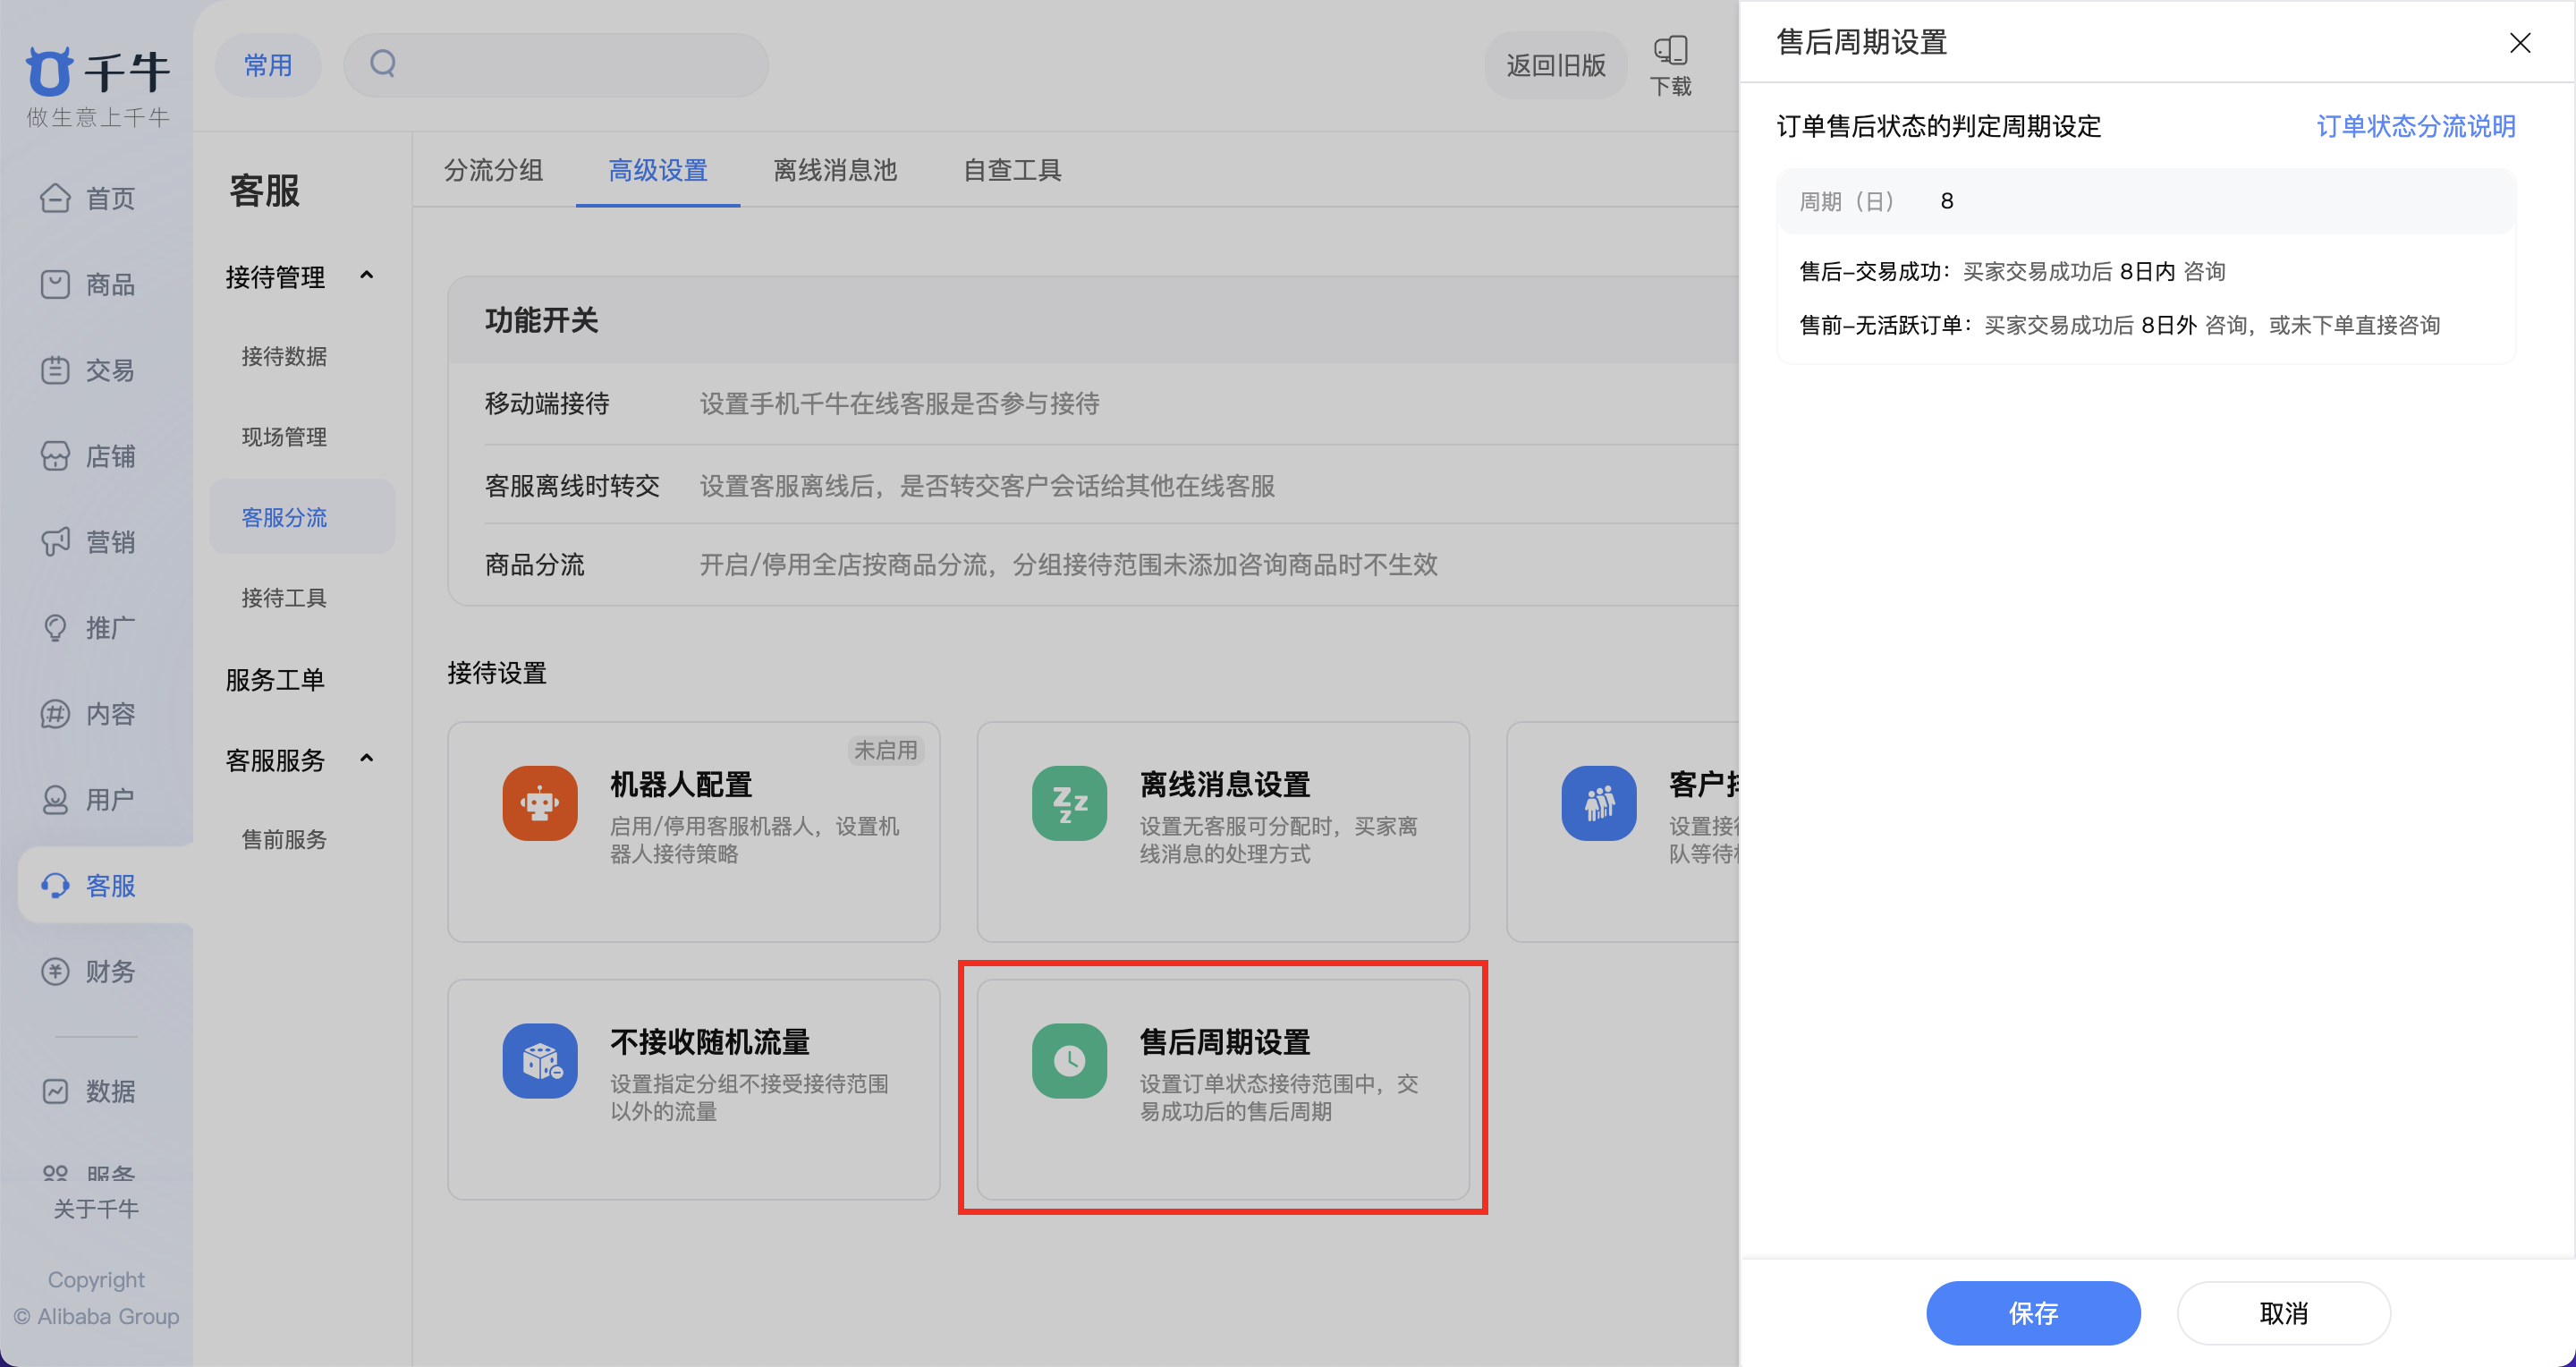
Task: Click the 常用 button
Action: 268,65
